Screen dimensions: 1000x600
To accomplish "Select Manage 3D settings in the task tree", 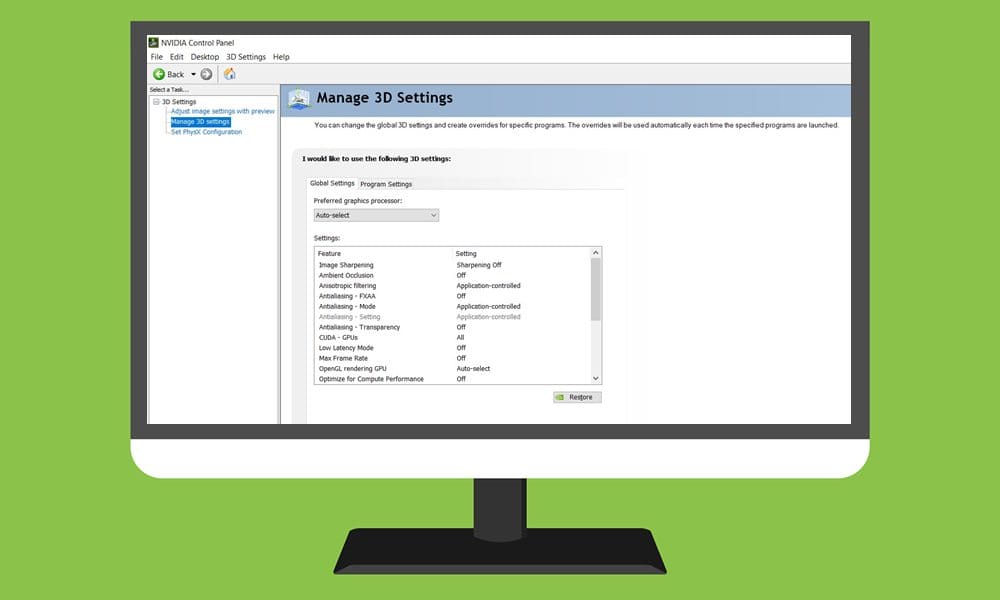I will (x=200, y=122).
